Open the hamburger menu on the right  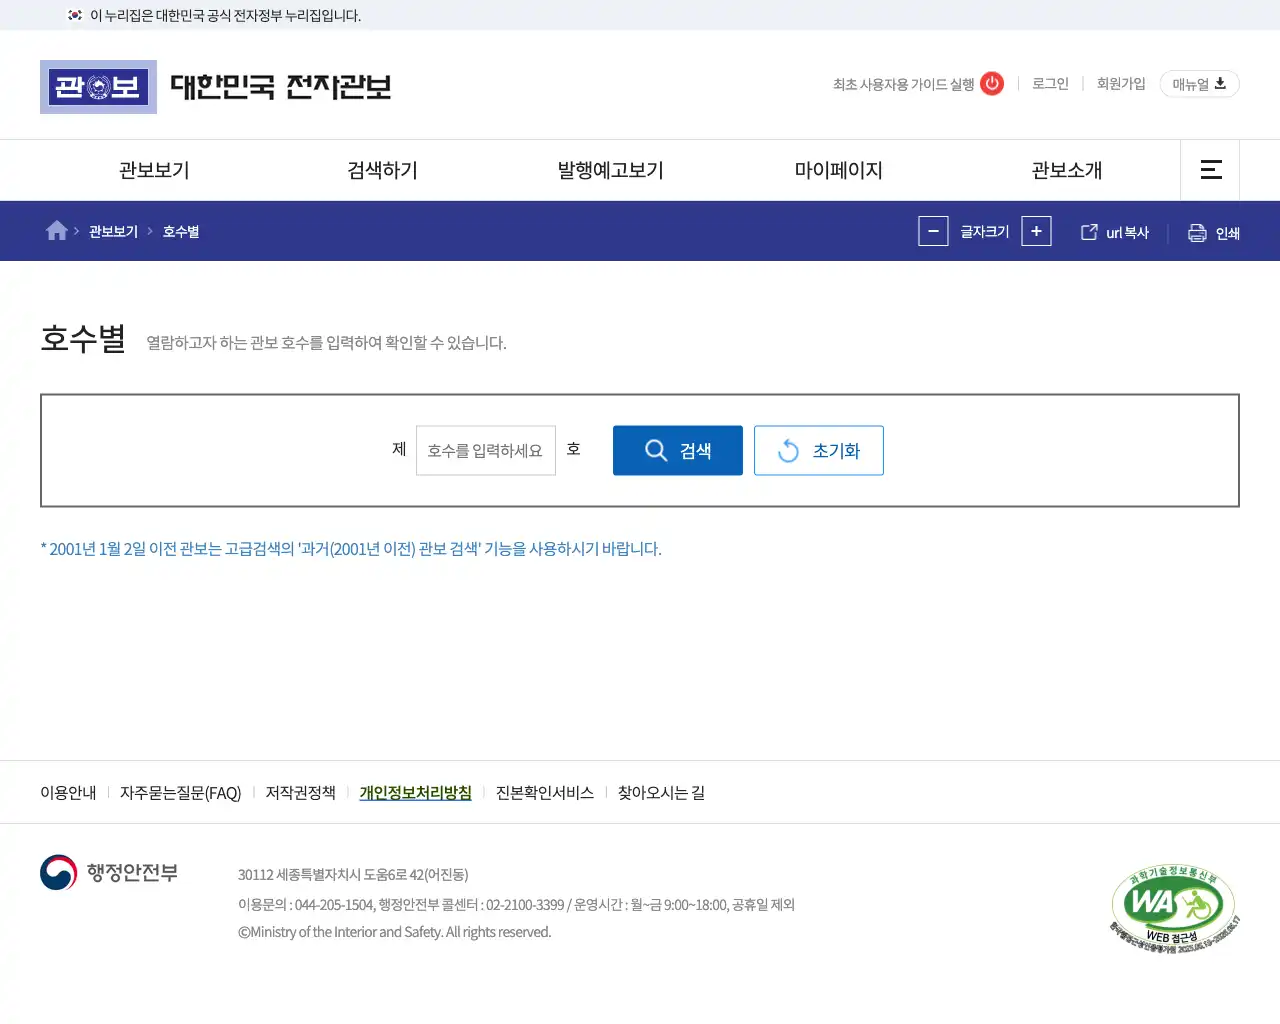point(1210,170)
